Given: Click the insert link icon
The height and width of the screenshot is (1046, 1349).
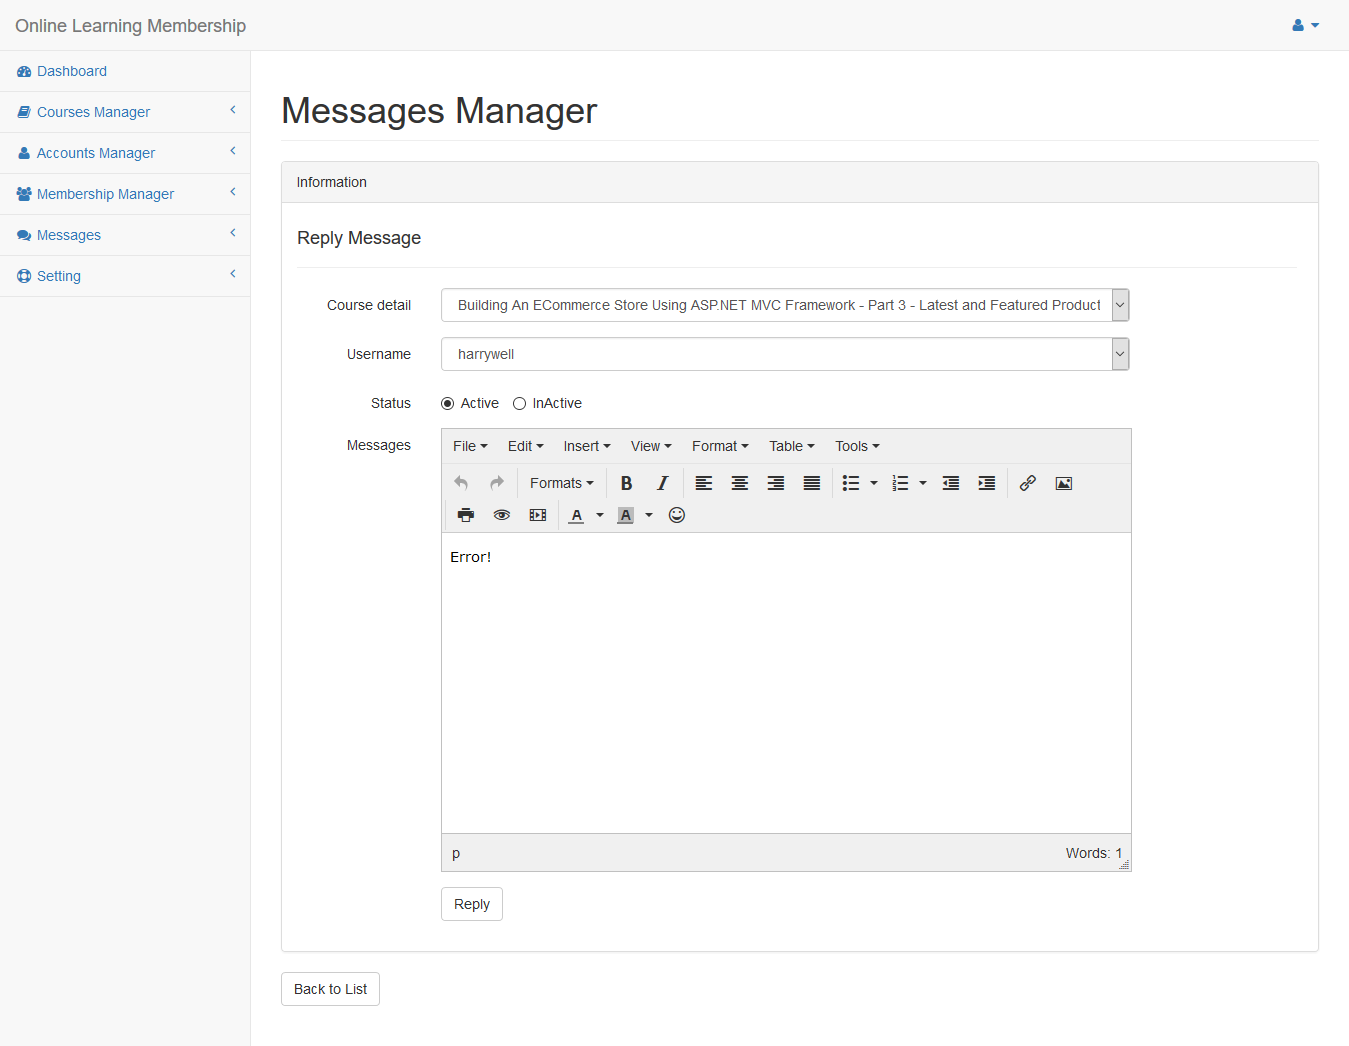Looking at the screenshot, I should 1027,483.
